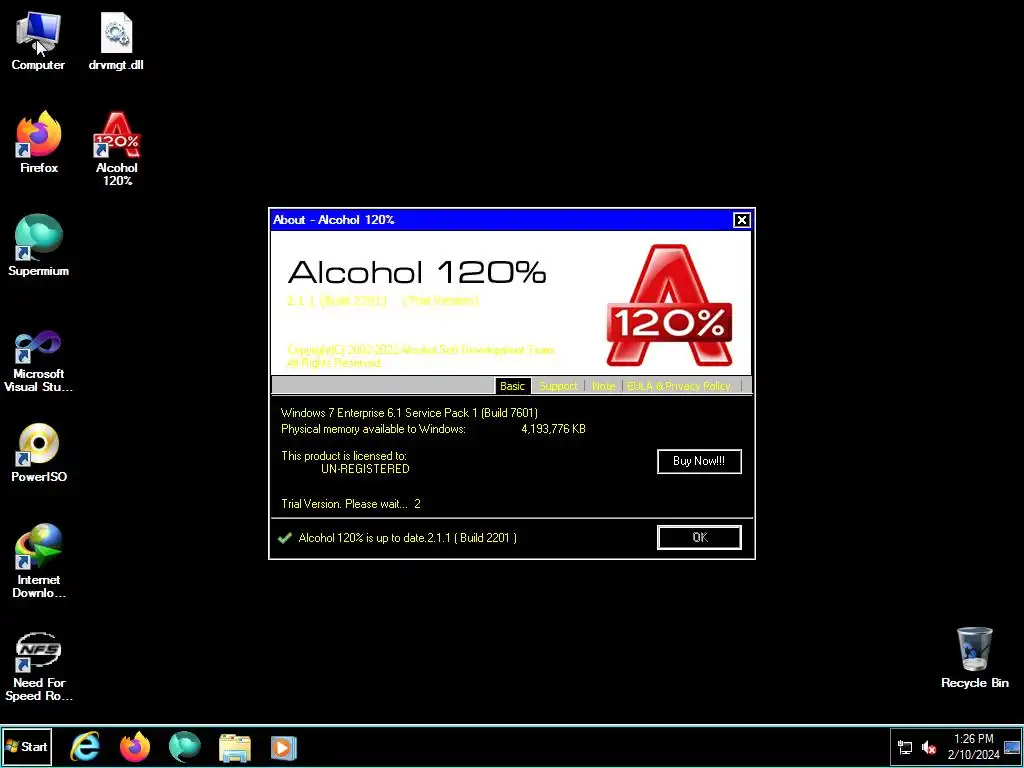The height and width of the screenshot is (768, 1024).
Task: Click the 'Trial Version. Please wait...' text
Action: [x=344, y=504]
